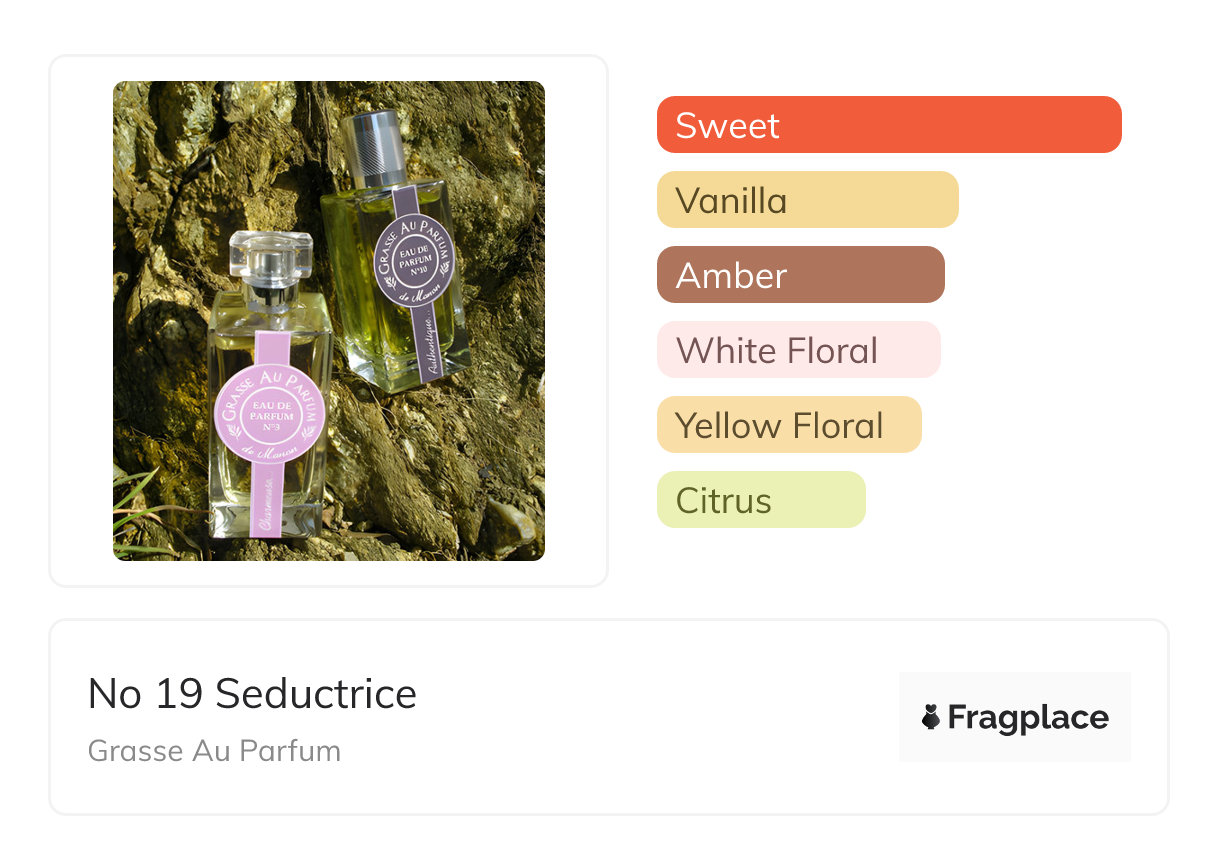The image size is (1218, 864).
Task: Click the Sweet accord bar
Action: [889, 125]
